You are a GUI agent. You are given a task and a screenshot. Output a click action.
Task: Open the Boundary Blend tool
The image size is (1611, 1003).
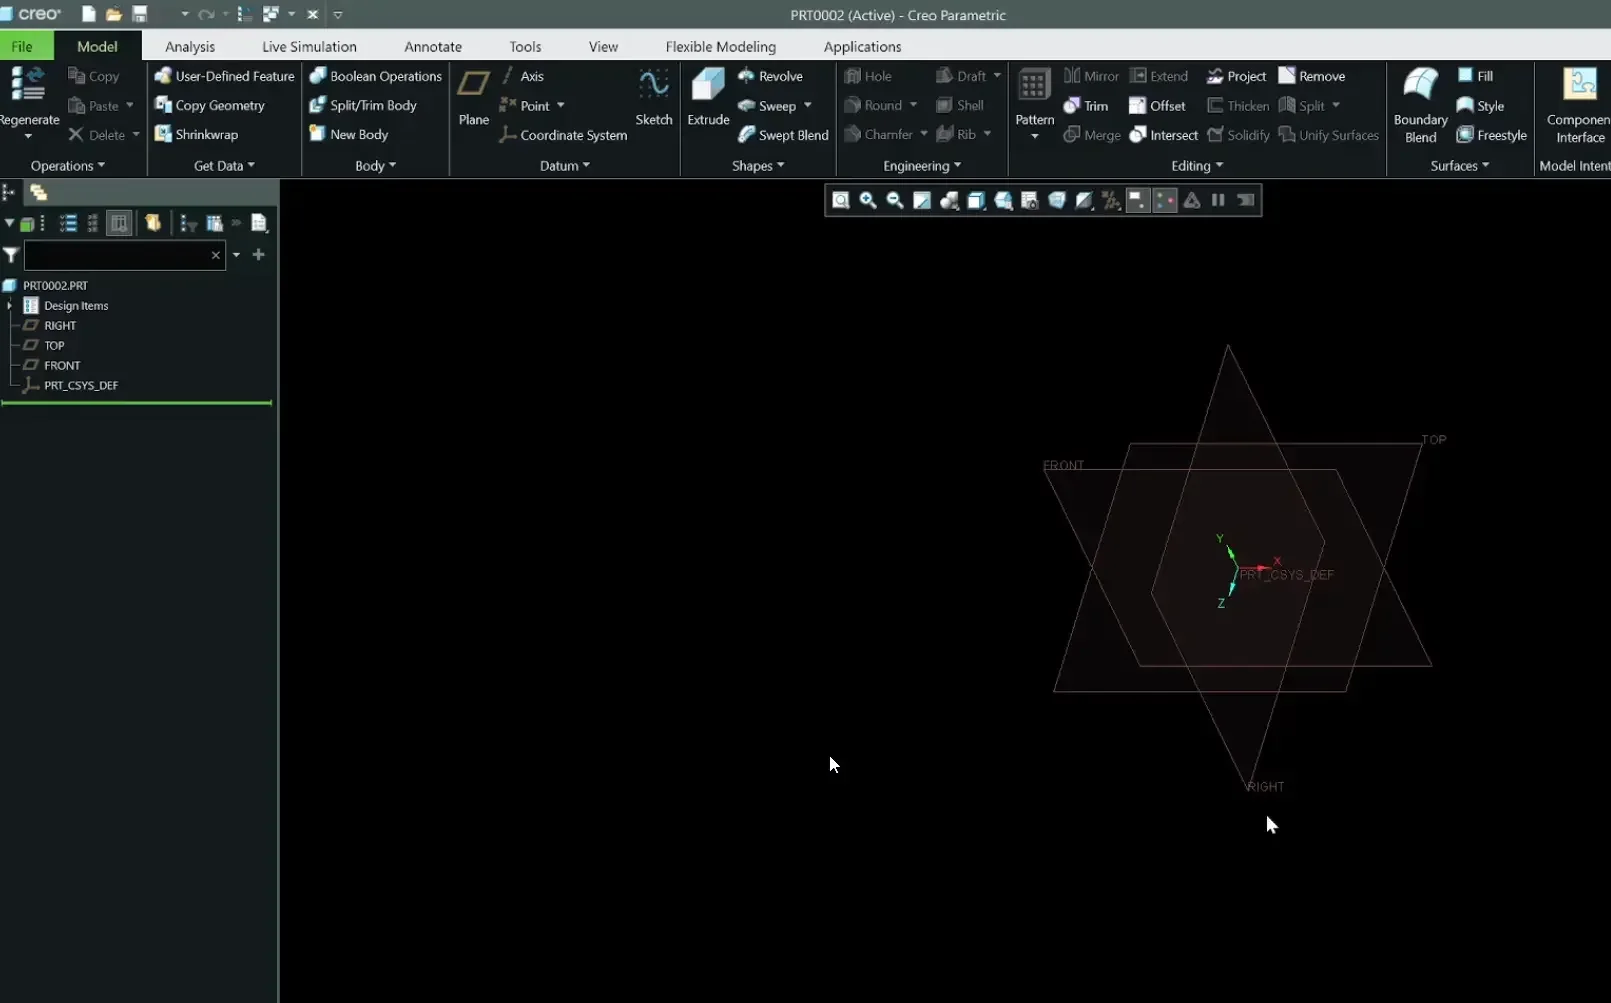click(1420, 105)
